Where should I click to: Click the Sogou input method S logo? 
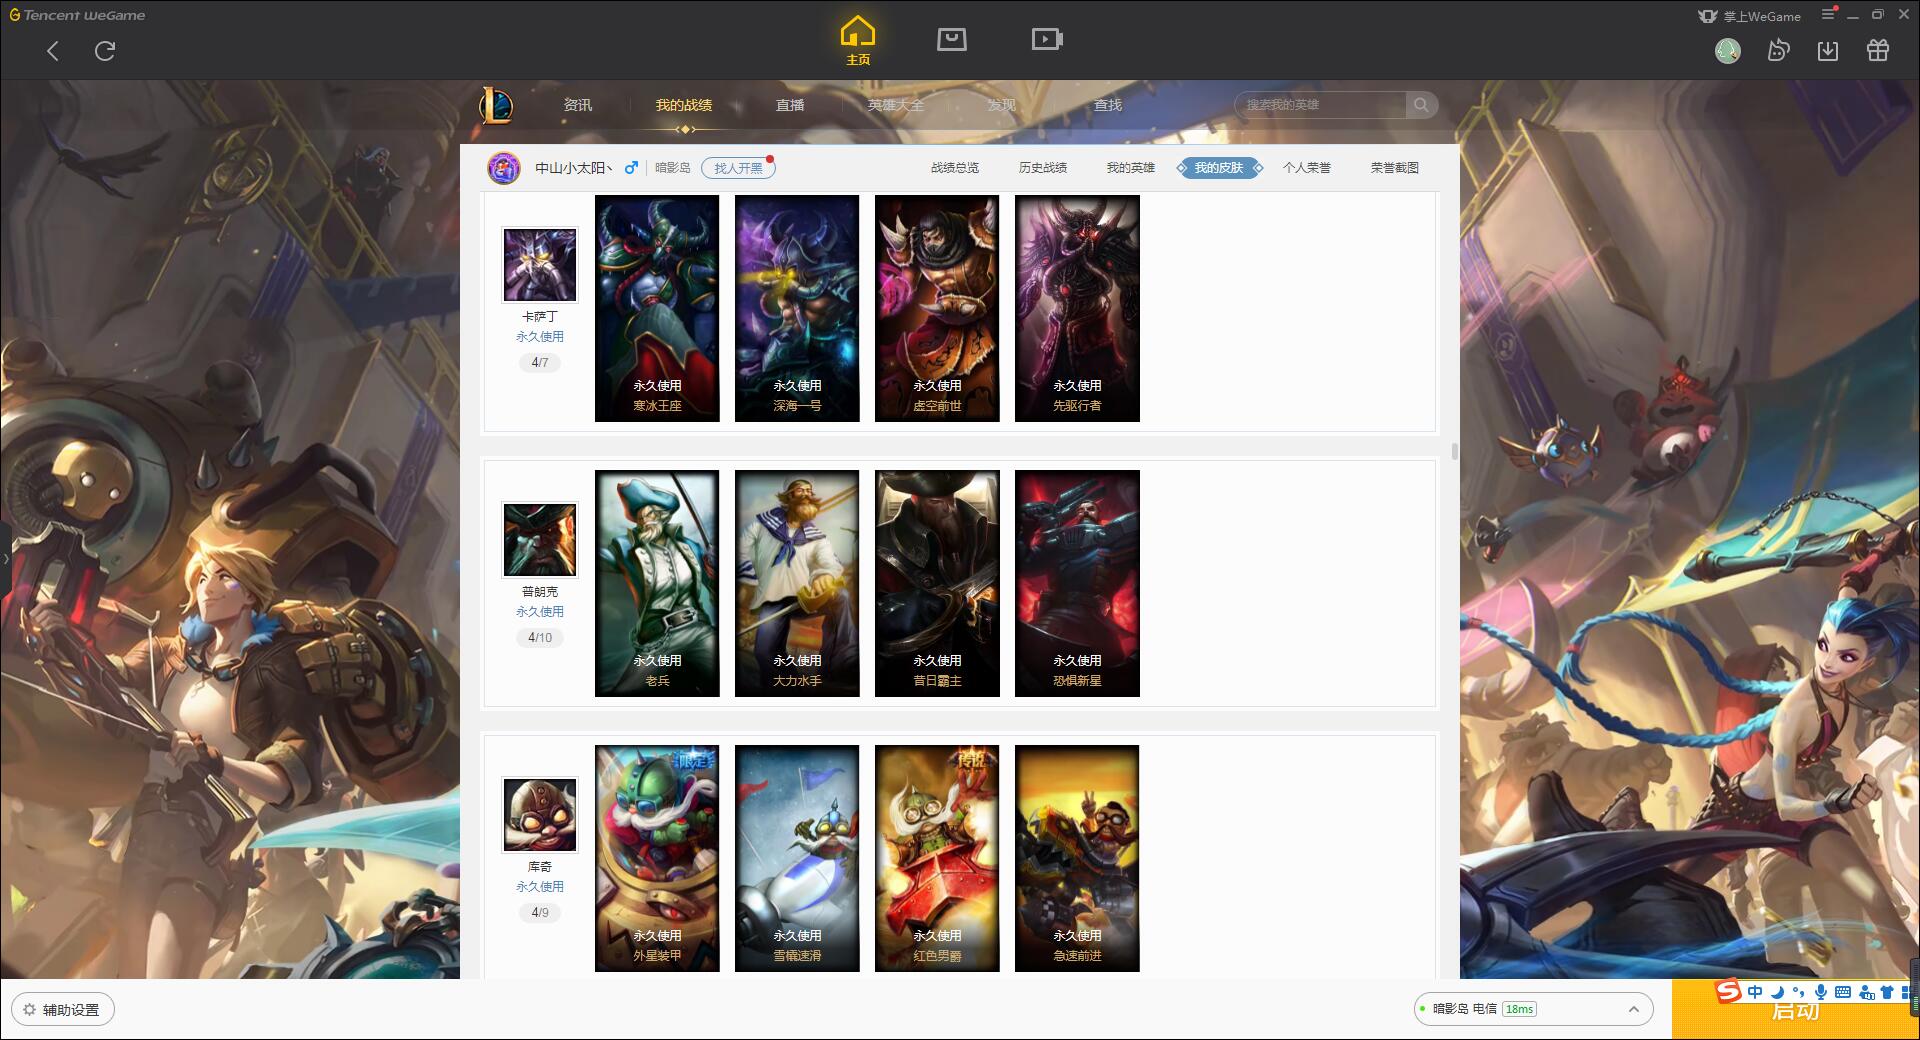click(x=1728, y=991)
